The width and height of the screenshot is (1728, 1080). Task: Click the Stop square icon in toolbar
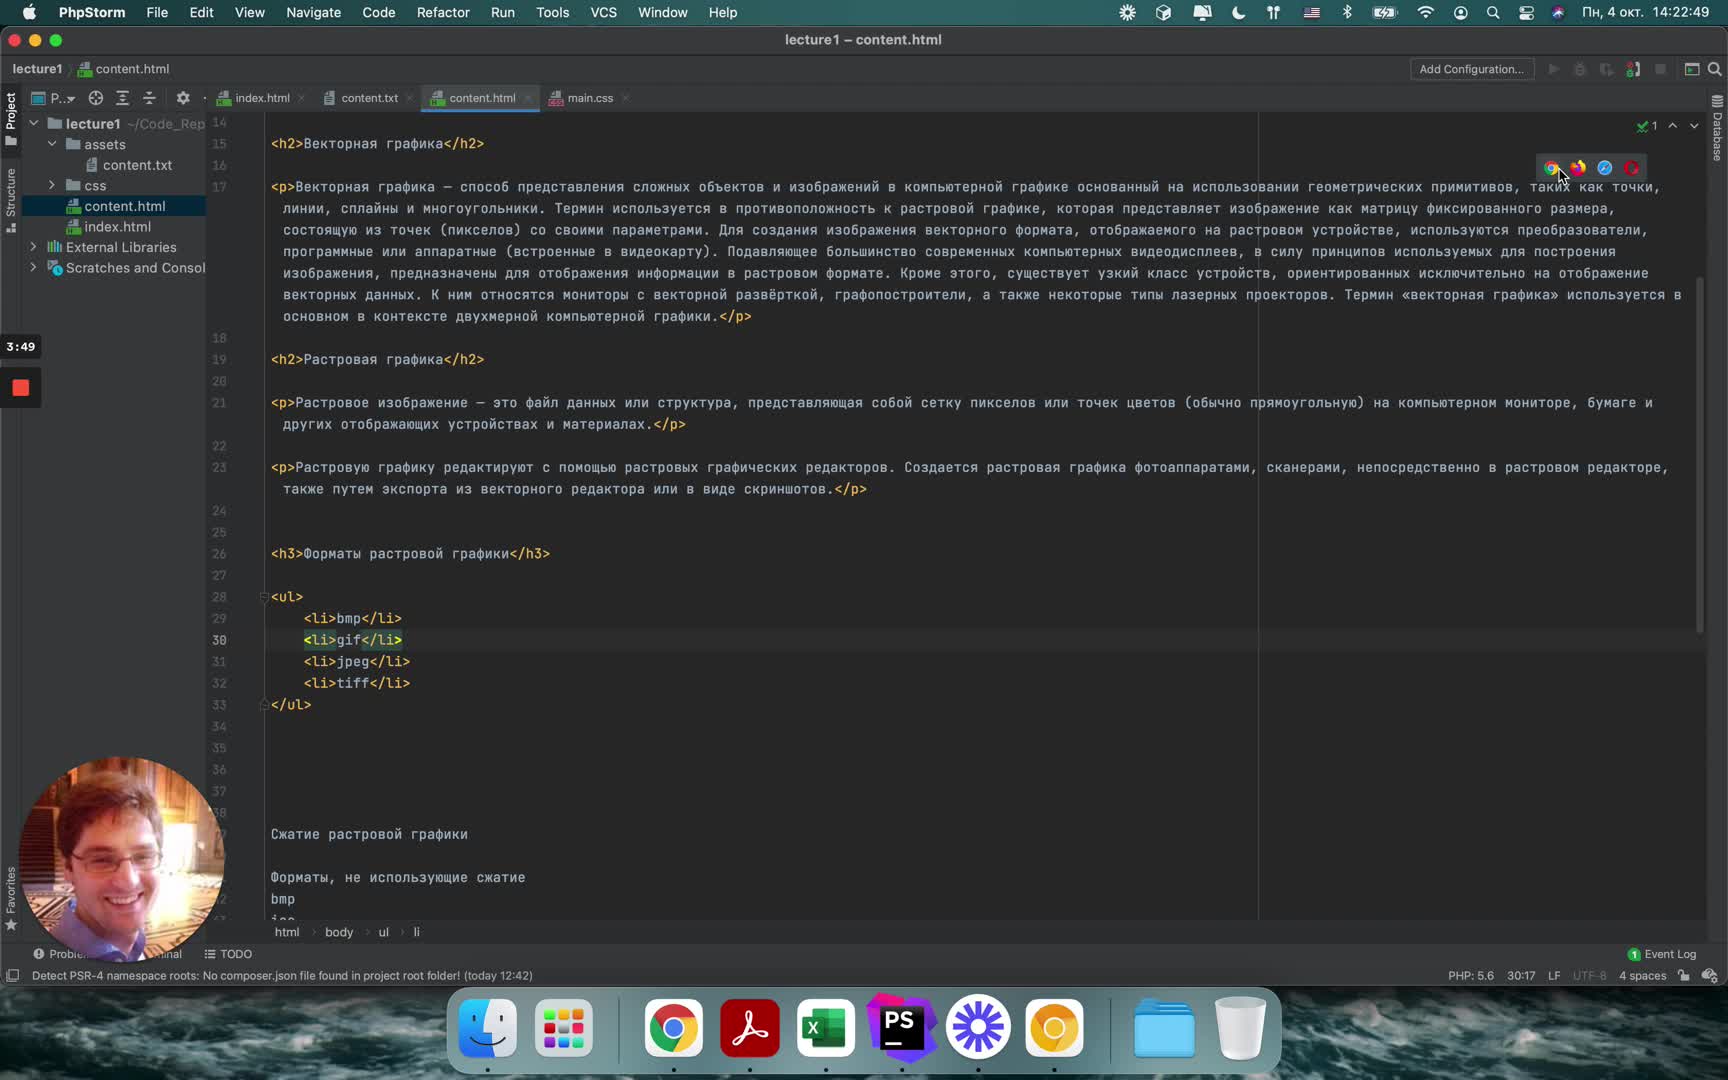1660,69
